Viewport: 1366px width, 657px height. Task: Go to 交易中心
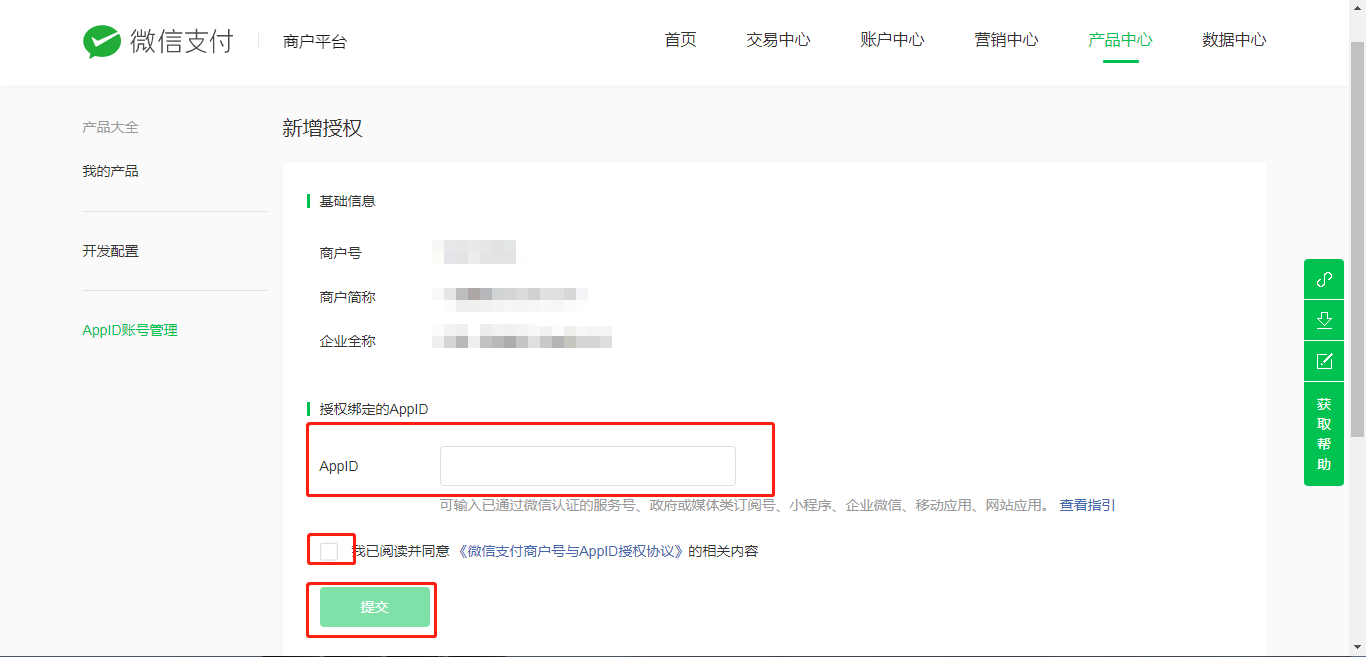pos(778,40)
